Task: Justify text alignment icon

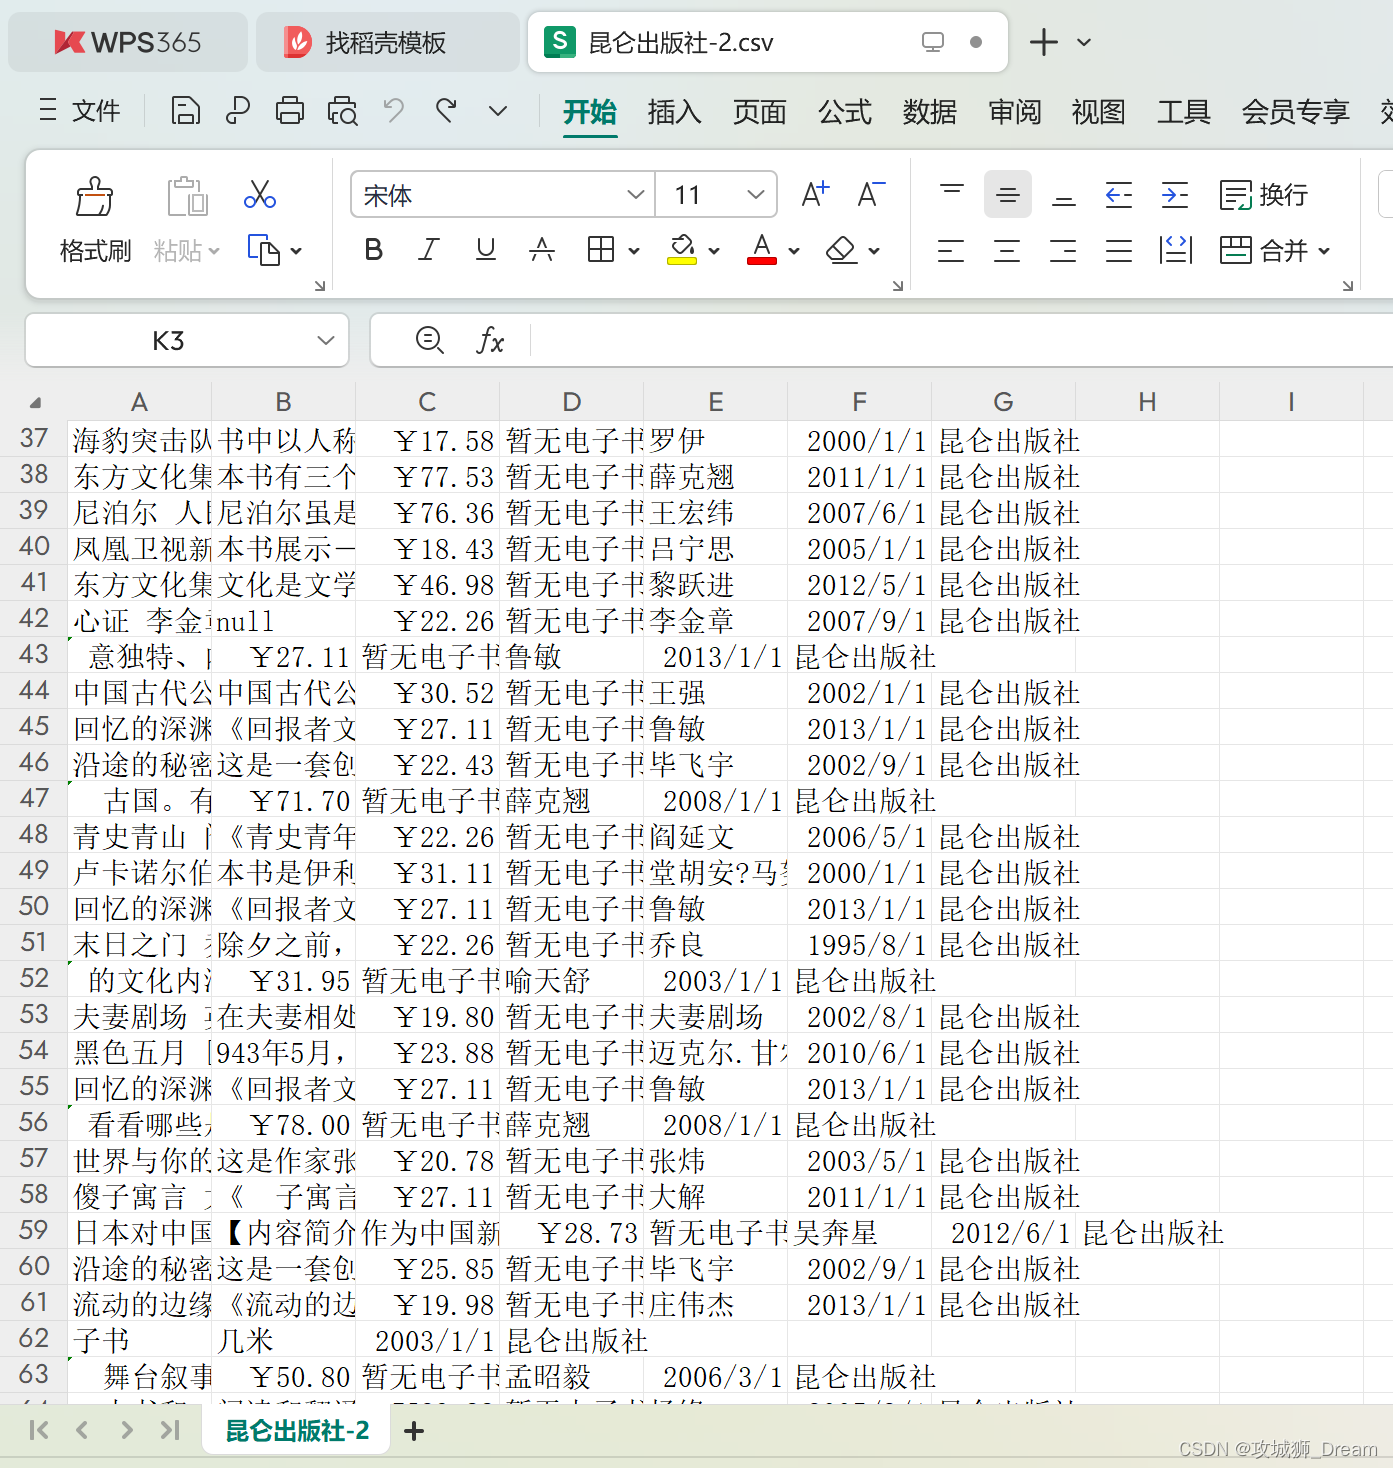Action: [x=1119, y=250]
